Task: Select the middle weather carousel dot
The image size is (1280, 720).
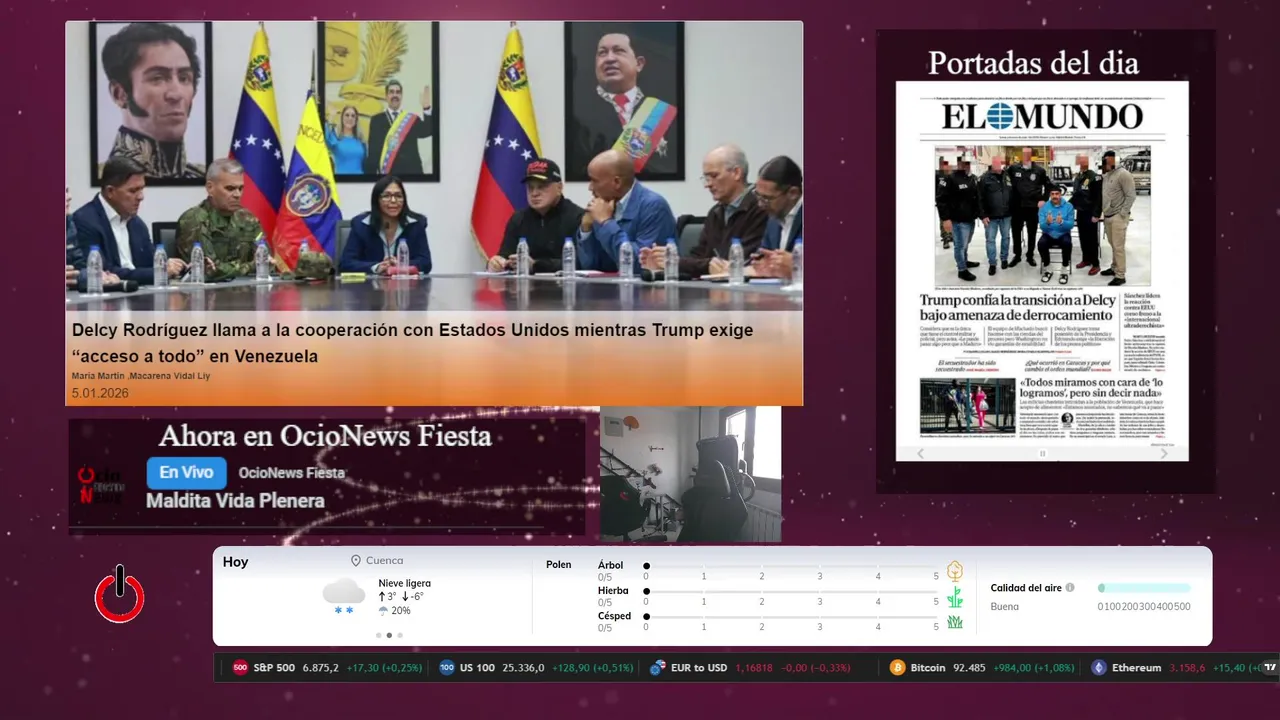Action: [x=389, y=635]
